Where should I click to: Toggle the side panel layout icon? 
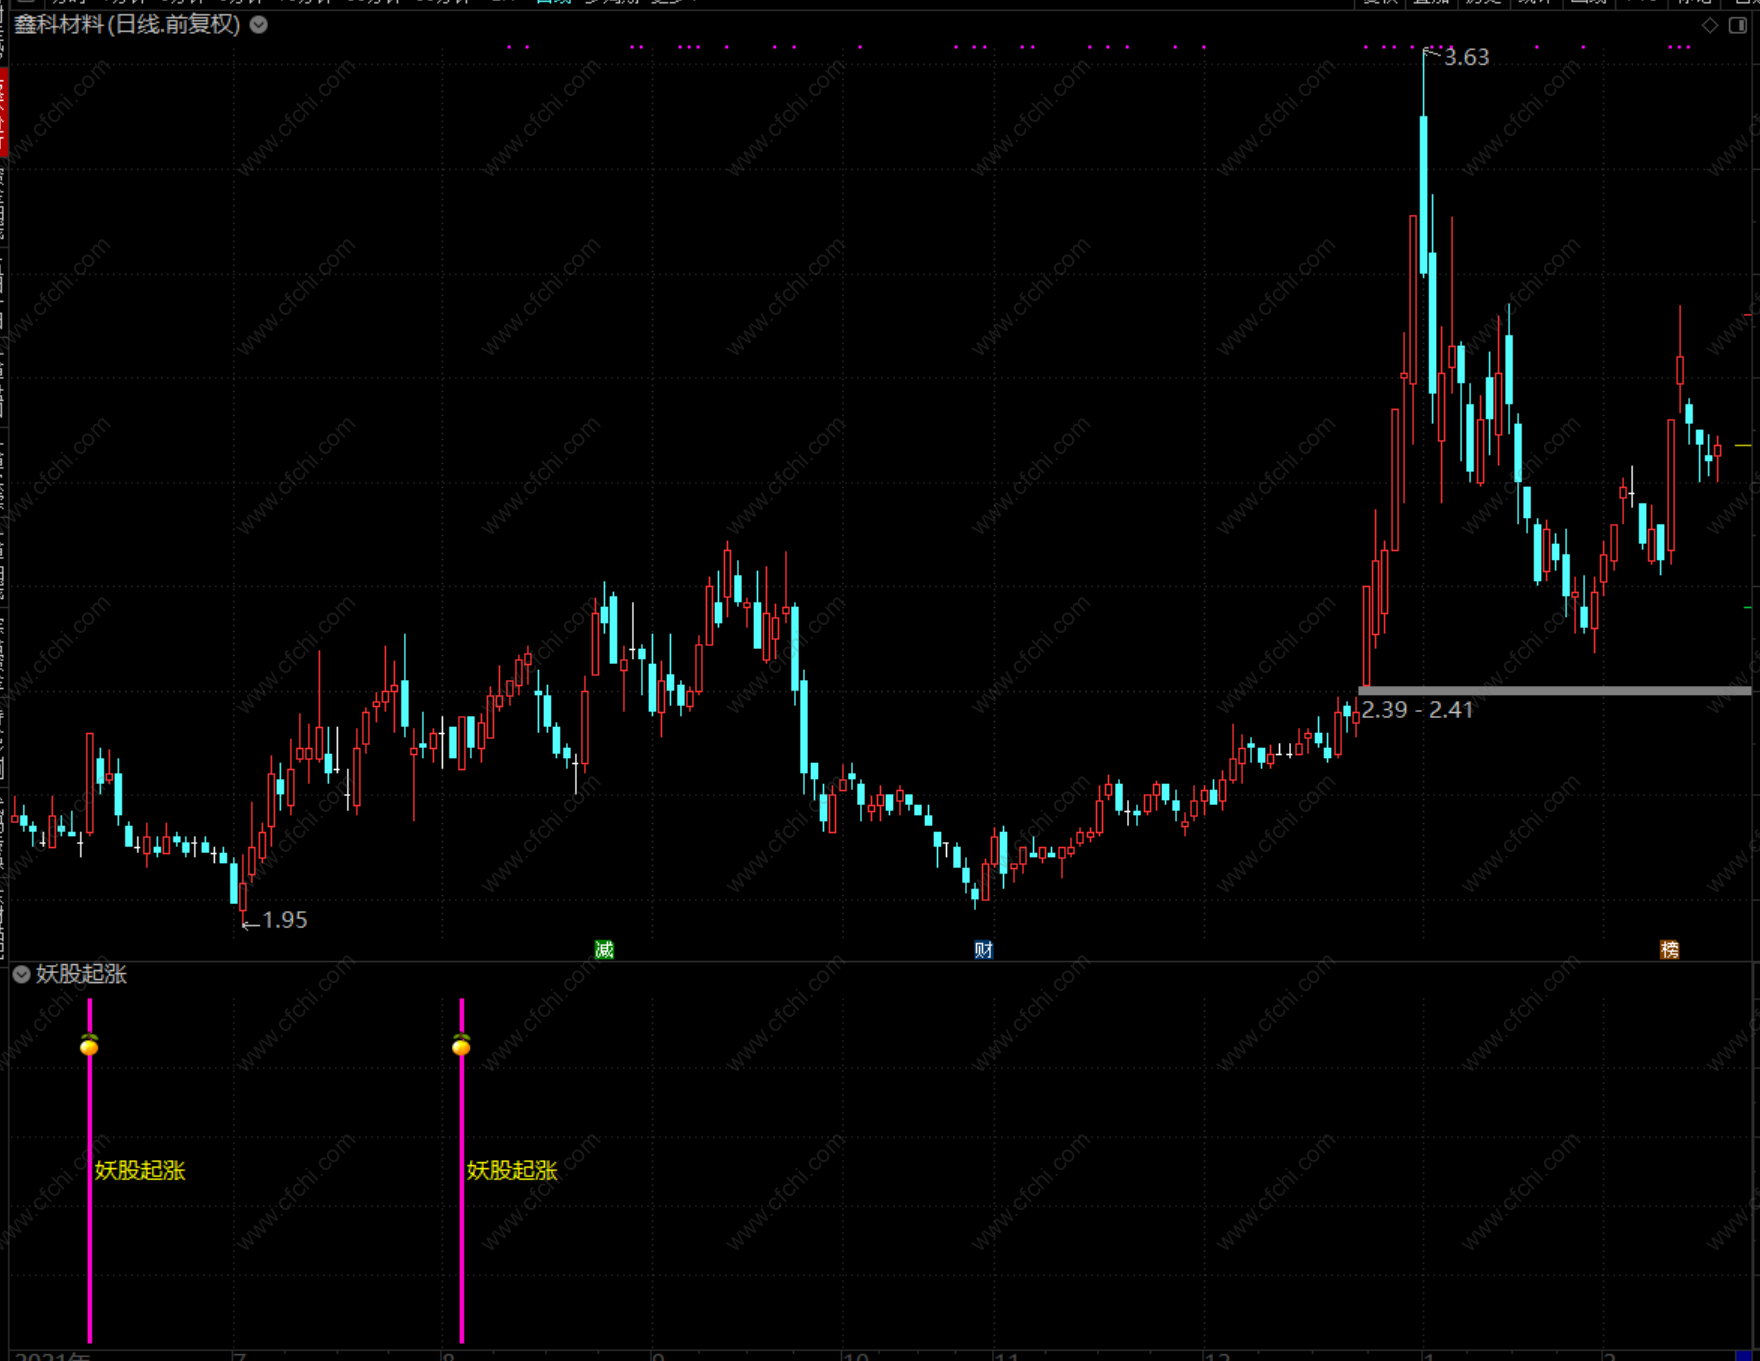point(1738,25)
